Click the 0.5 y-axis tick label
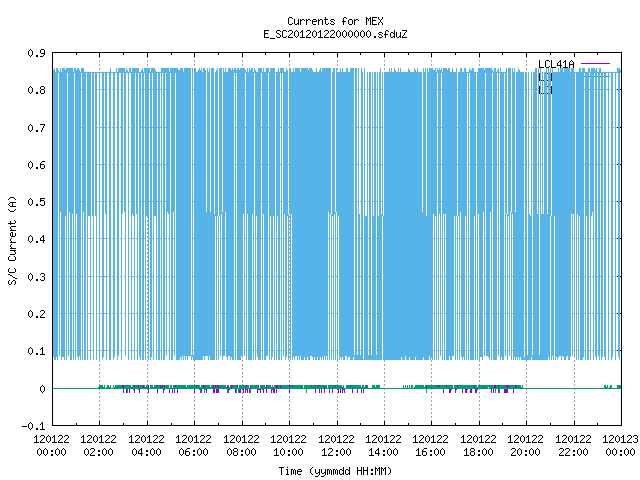Image resolution: width=640 pixels, height=480 pixels. [x=36, y=202]
